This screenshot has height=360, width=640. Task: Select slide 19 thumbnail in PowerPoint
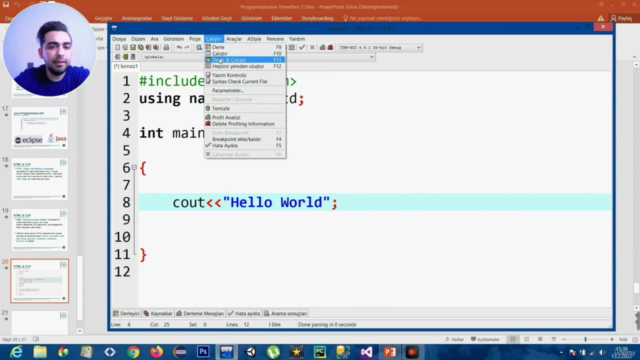40,230
